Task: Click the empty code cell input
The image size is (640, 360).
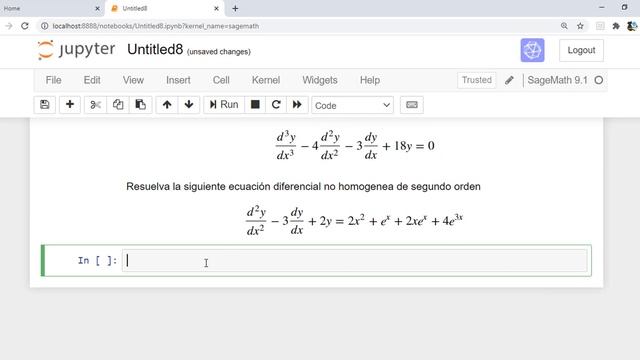Action: (355, 260)
